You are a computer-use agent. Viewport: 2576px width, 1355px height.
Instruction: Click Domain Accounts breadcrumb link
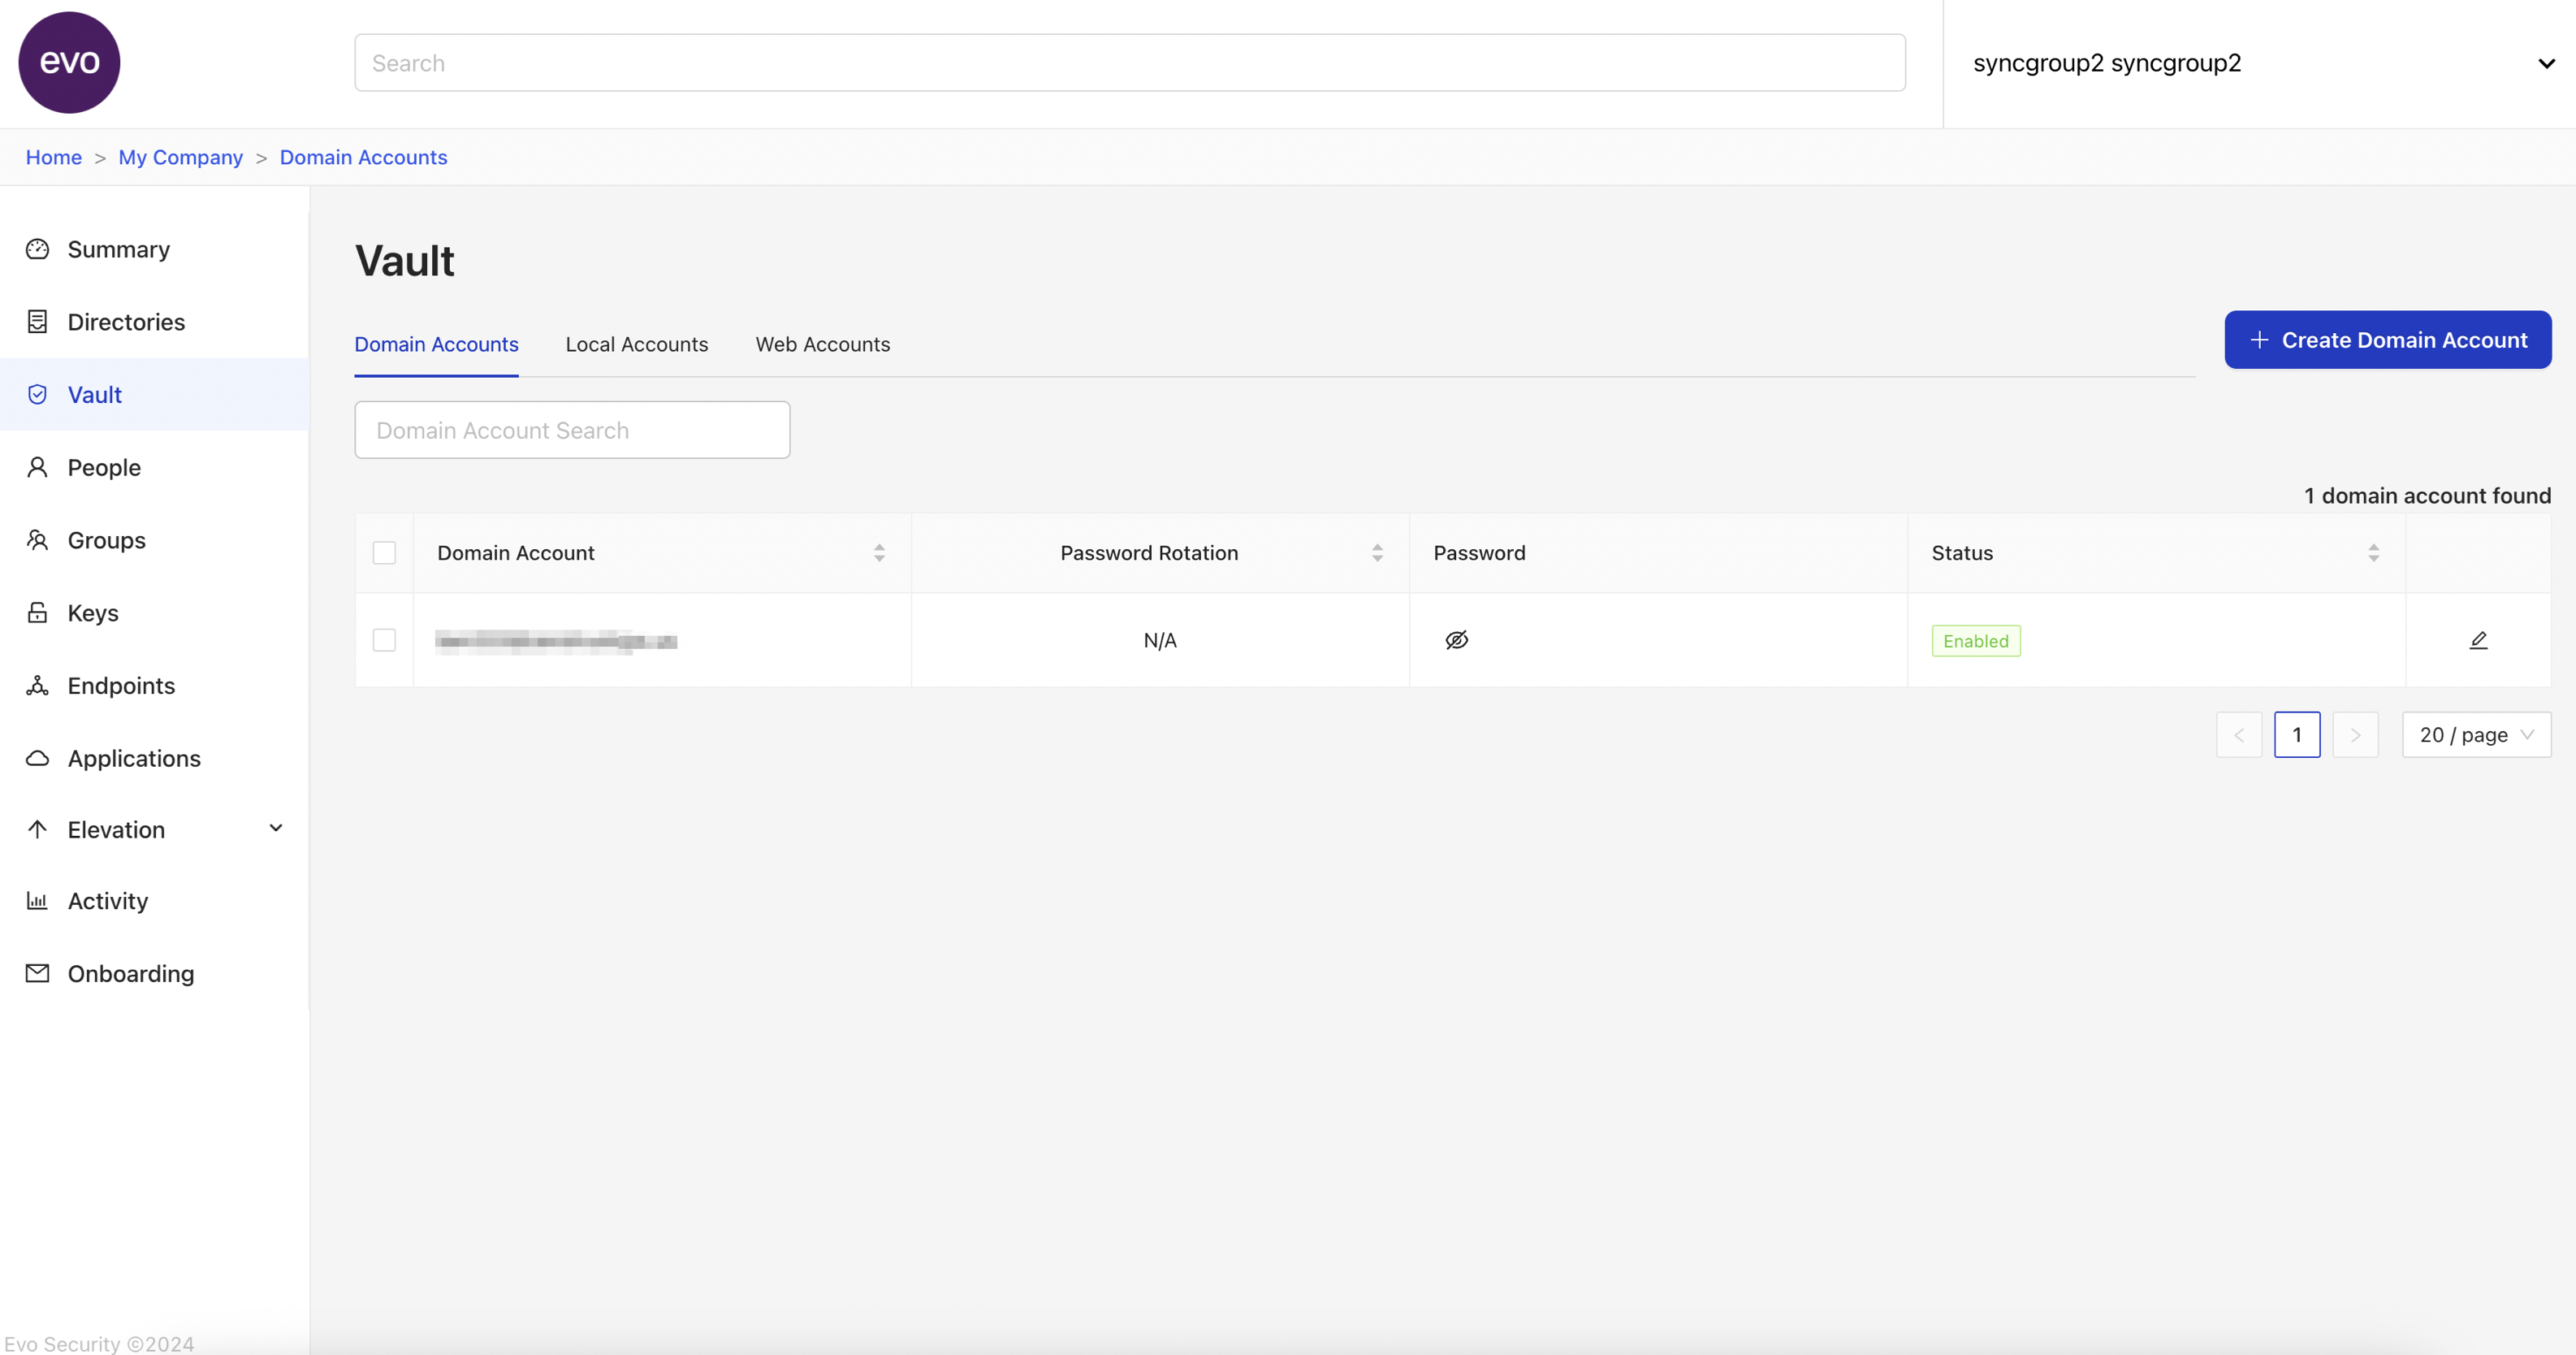coord(363,157)
